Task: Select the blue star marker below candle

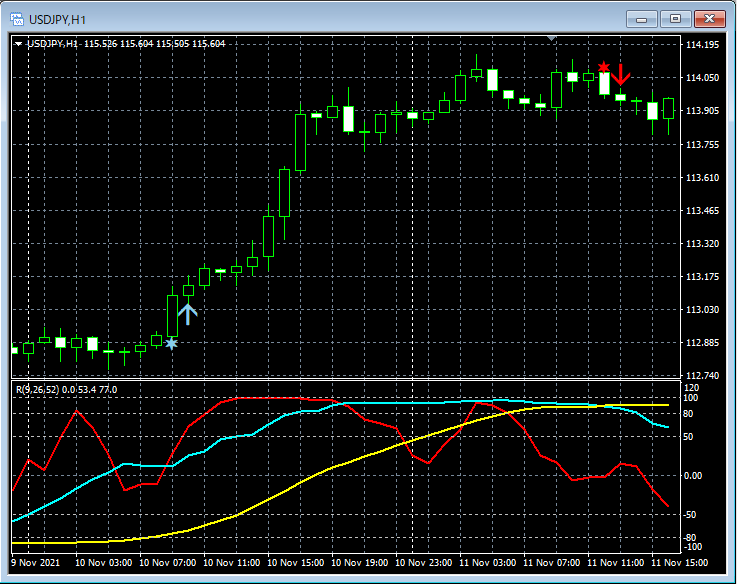Action: (172, 344)
